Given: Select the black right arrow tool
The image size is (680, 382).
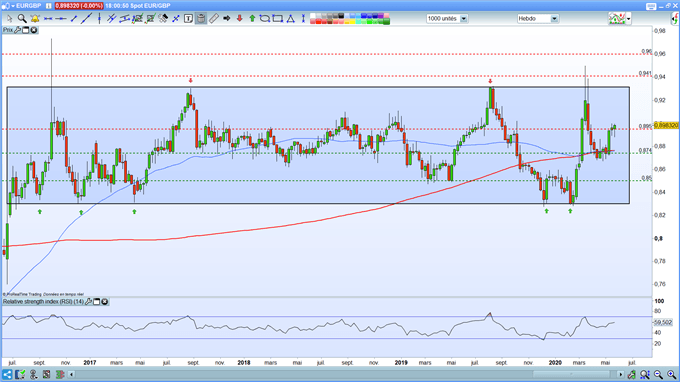Looking at the screenshot, I should tap(226, 19).
